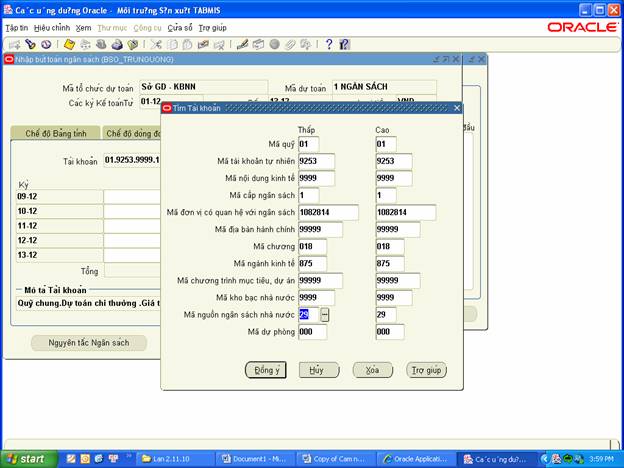624x468 pixels.
Task: Click the Thấp Mã cấp ngân sách field
Action: (x=308, y=195)
